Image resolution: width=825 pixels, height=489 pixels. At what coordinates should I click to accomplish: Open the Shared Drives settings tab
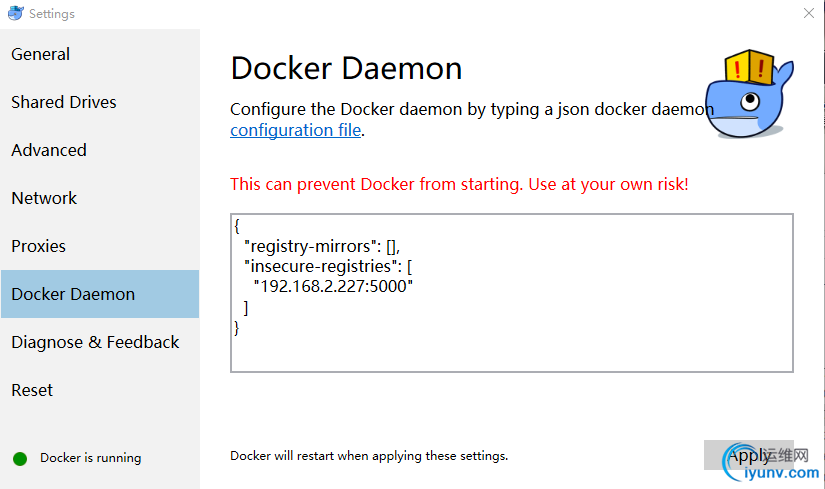[99, 102]
